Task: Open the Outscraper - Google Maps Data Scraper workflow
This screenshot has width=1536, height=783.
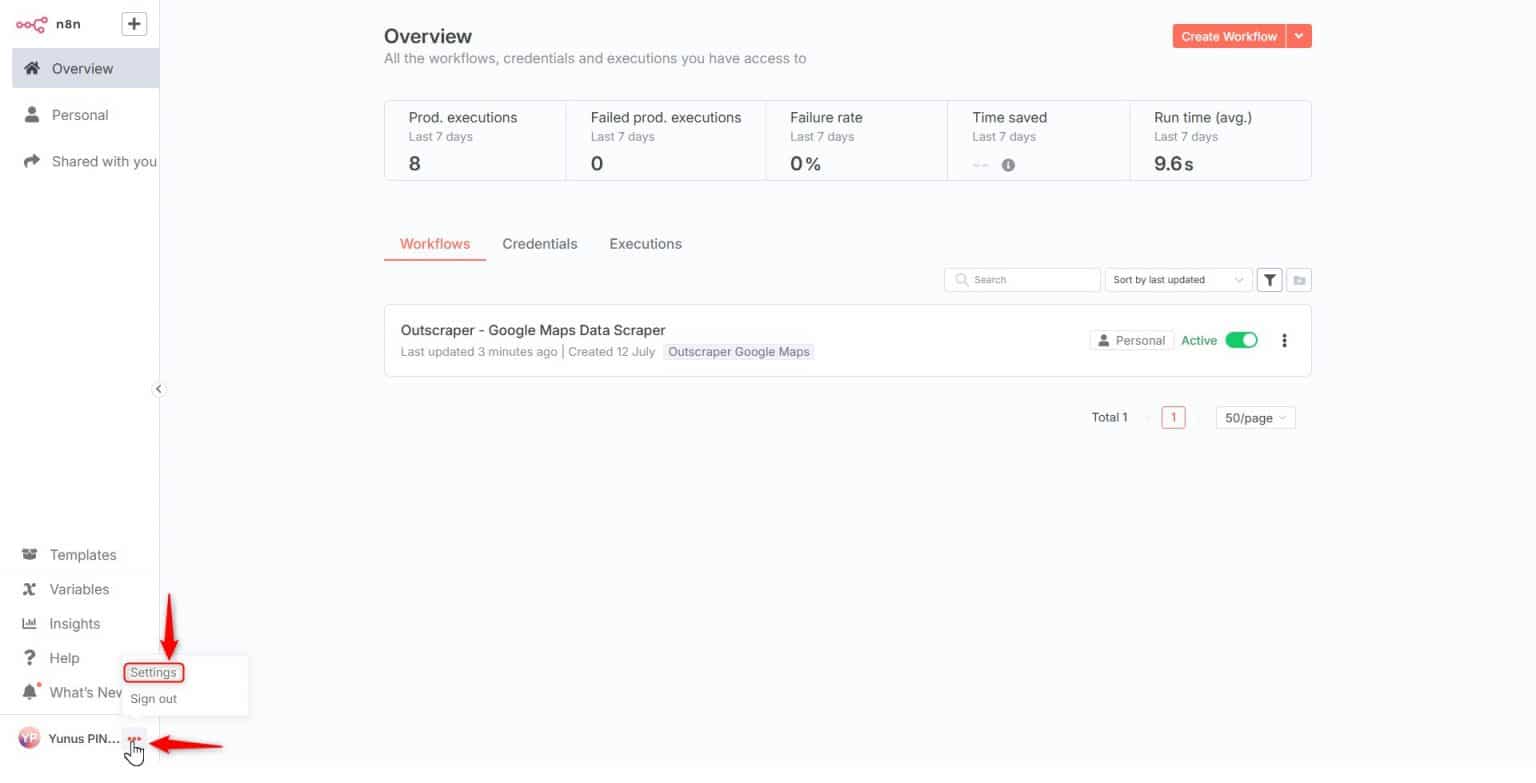Action: pos(533,330)
